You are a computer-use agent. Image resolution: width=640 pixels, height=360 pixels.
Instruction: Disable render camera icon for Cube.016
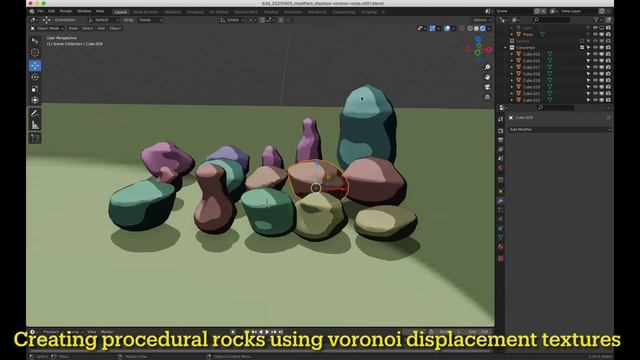pyautogui.click(x=608, y=60)
